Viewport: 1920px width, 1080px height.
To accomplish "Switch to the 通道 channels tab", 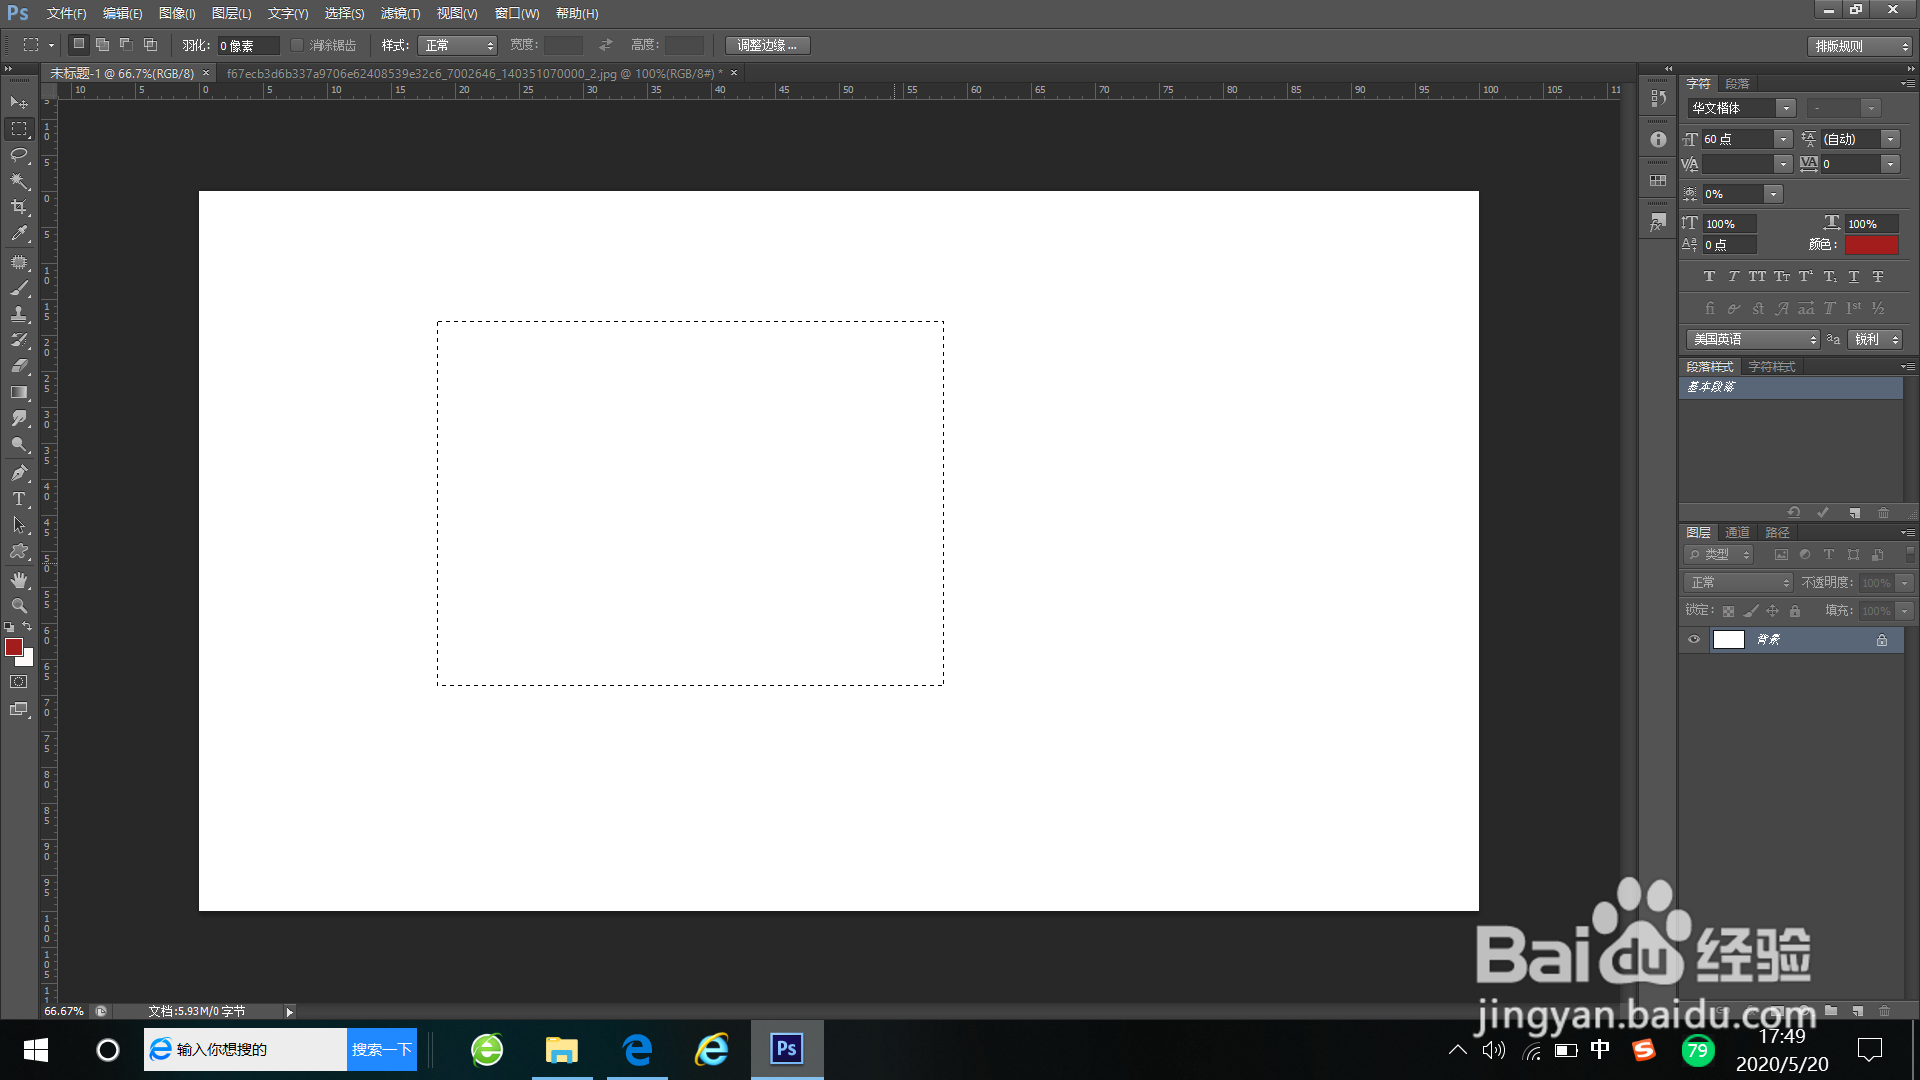I will [x=1737, y=532].
